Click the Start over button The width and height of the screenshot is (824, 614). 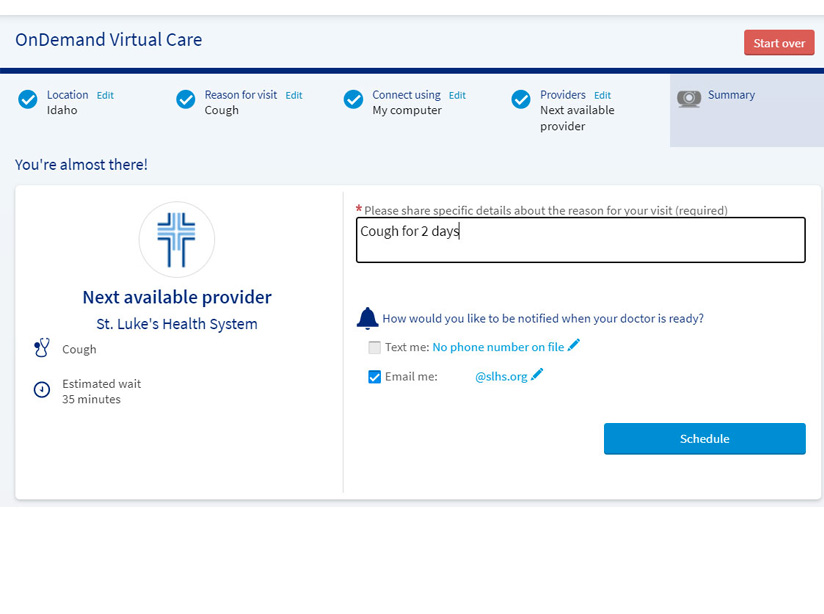point(779,43)
